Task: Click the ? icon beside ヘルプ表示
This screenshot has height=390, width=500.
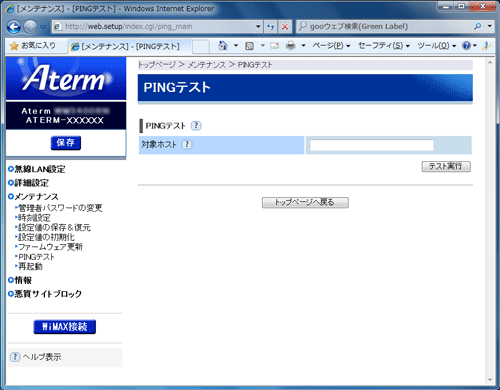Action: click(x=15, y=357)
